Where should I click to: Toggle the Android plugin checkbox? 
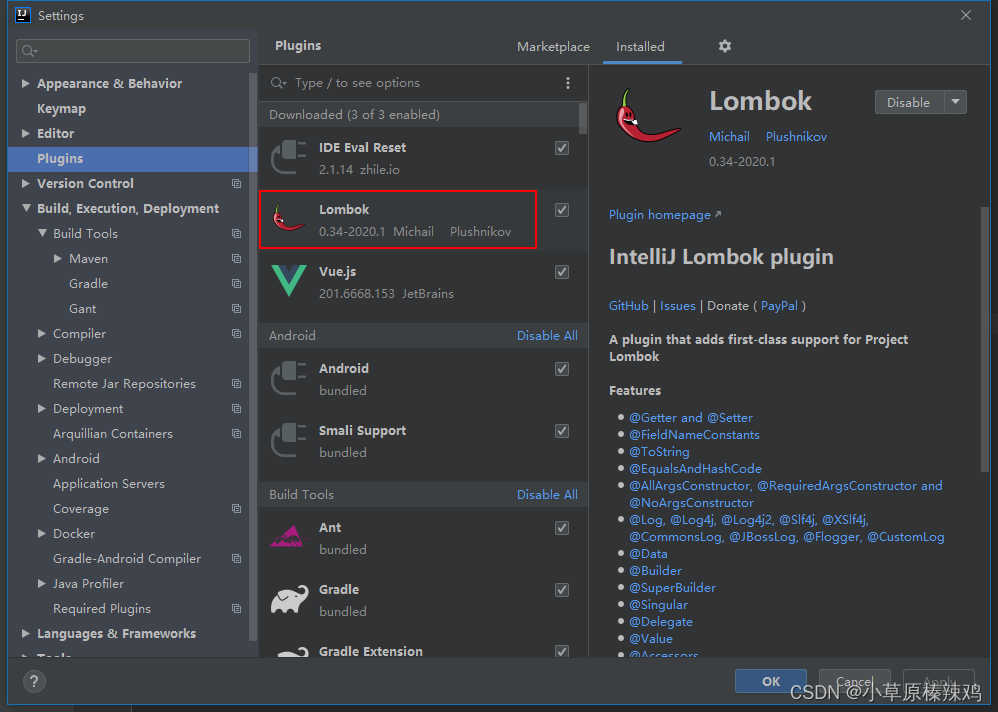(562, 369)
